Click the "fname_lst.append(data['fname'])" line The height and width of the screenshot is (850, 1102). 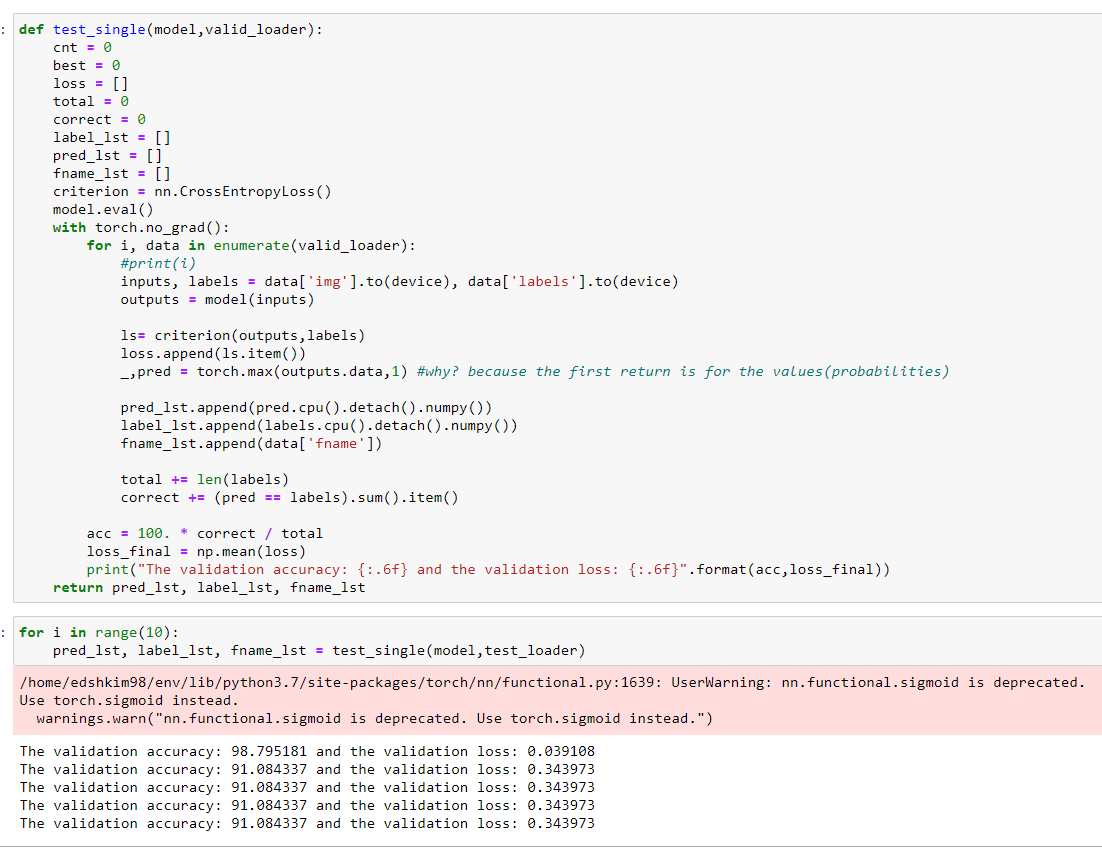point(251,444)
